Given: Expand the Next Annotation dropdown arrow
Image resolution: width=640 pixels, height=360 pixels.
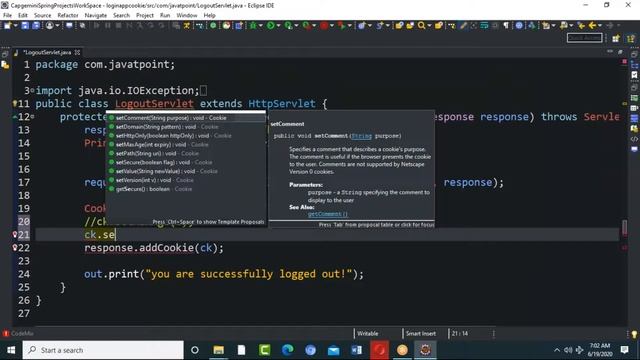Looking at the screenshot, I should coord(554,25).
